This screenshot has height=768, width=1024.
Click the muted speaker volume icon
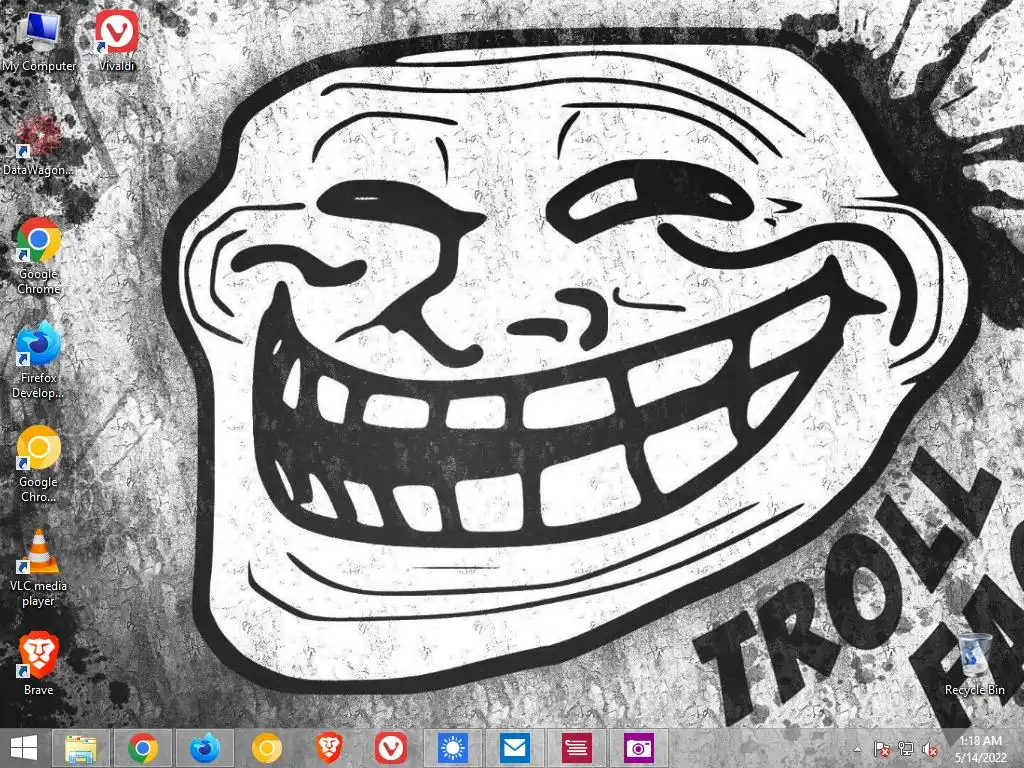pyautogui.click(x=930, y=749)
